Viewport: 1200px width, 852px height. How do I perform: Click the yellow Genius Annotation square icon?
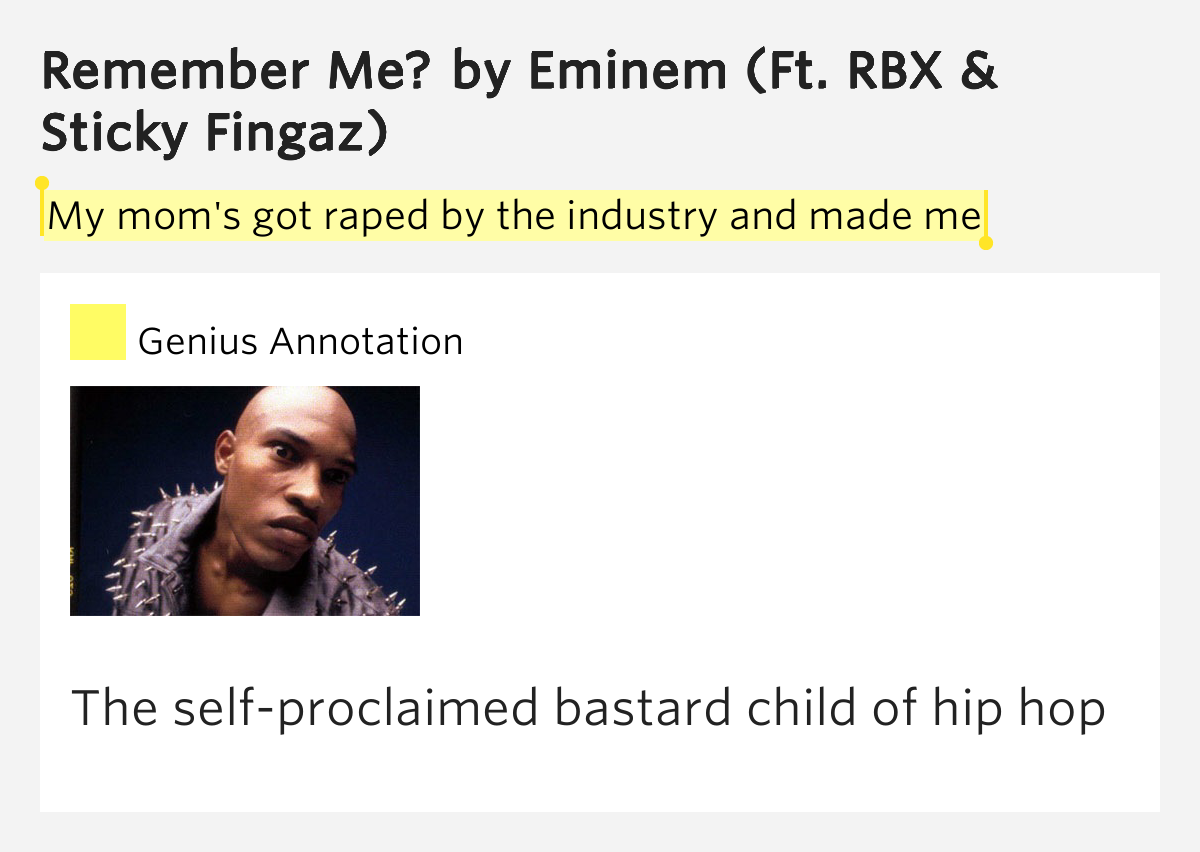coord(97,332)
